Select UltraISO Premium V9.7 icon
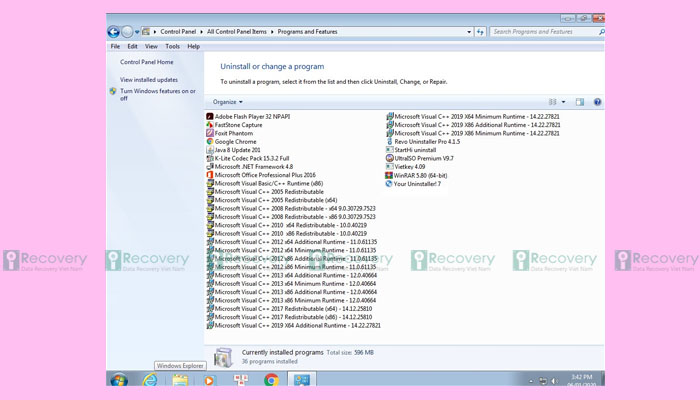 pos(389,158)
